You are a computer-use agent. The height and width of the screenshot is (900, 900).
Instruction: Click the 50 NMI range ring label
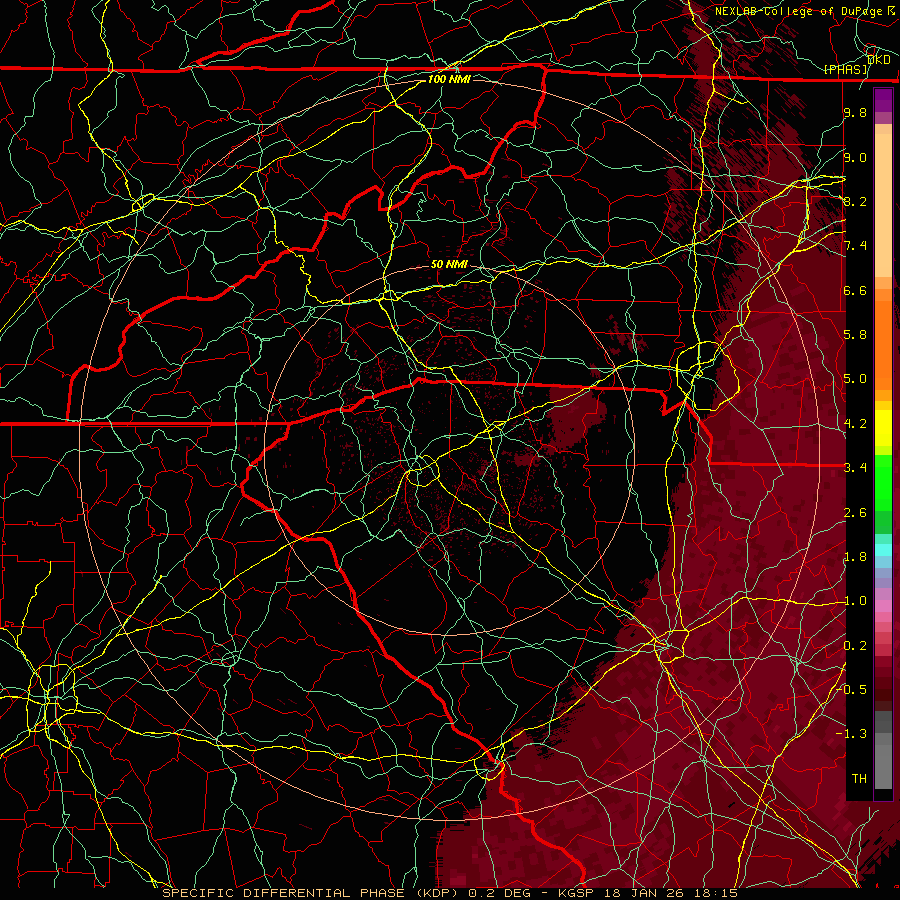point(449,264)
